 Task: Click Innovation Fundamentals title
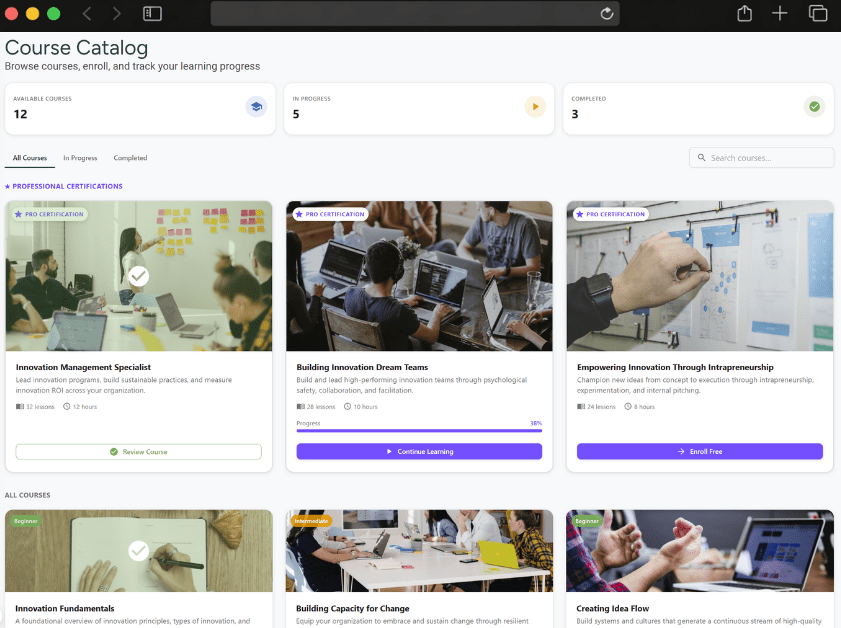click(65, 609)
